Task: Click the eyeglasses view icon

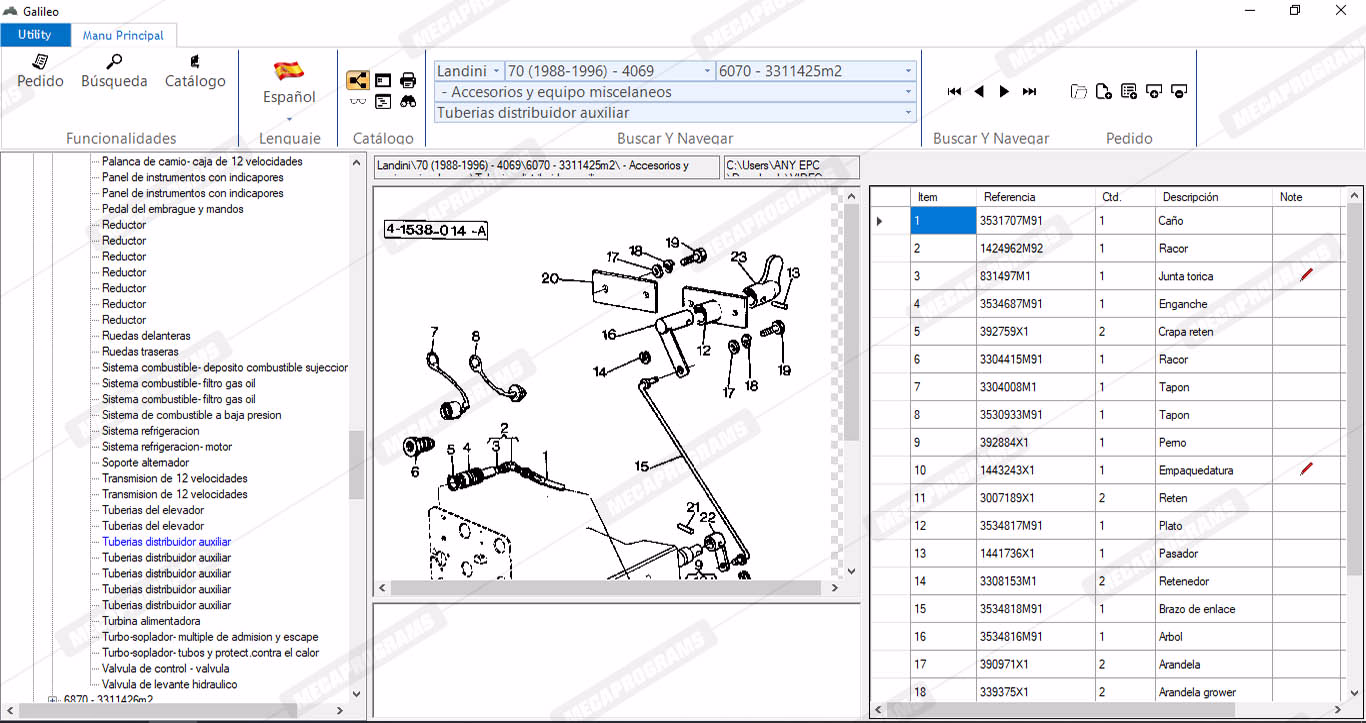Action: coord(358,101)
